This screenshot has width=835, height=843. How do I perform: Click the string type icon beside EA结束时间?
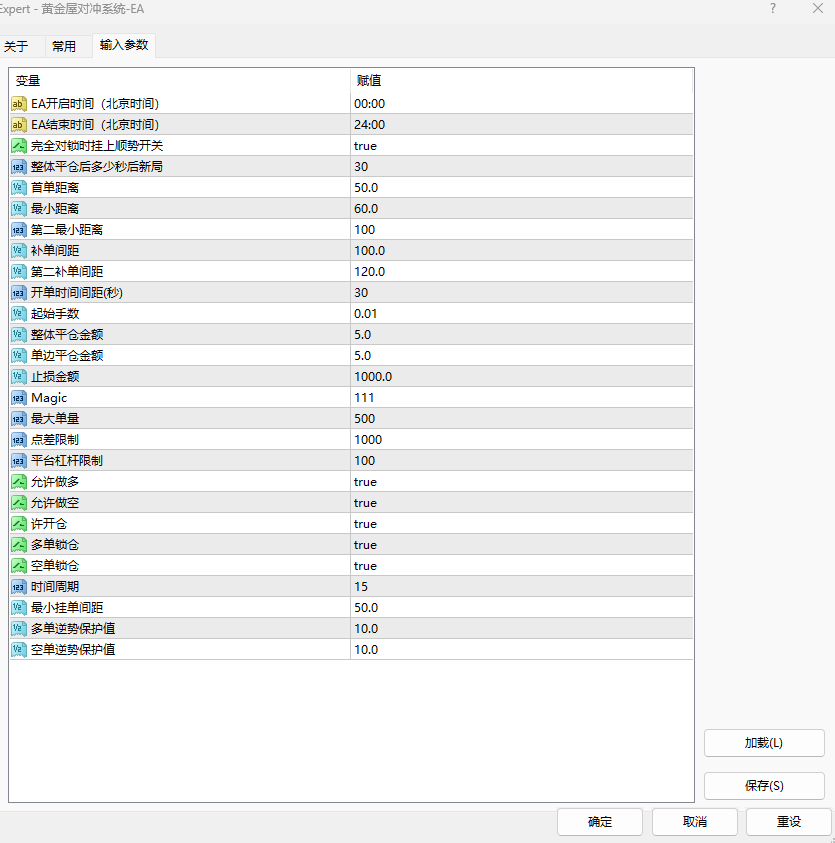click(18, 124)
